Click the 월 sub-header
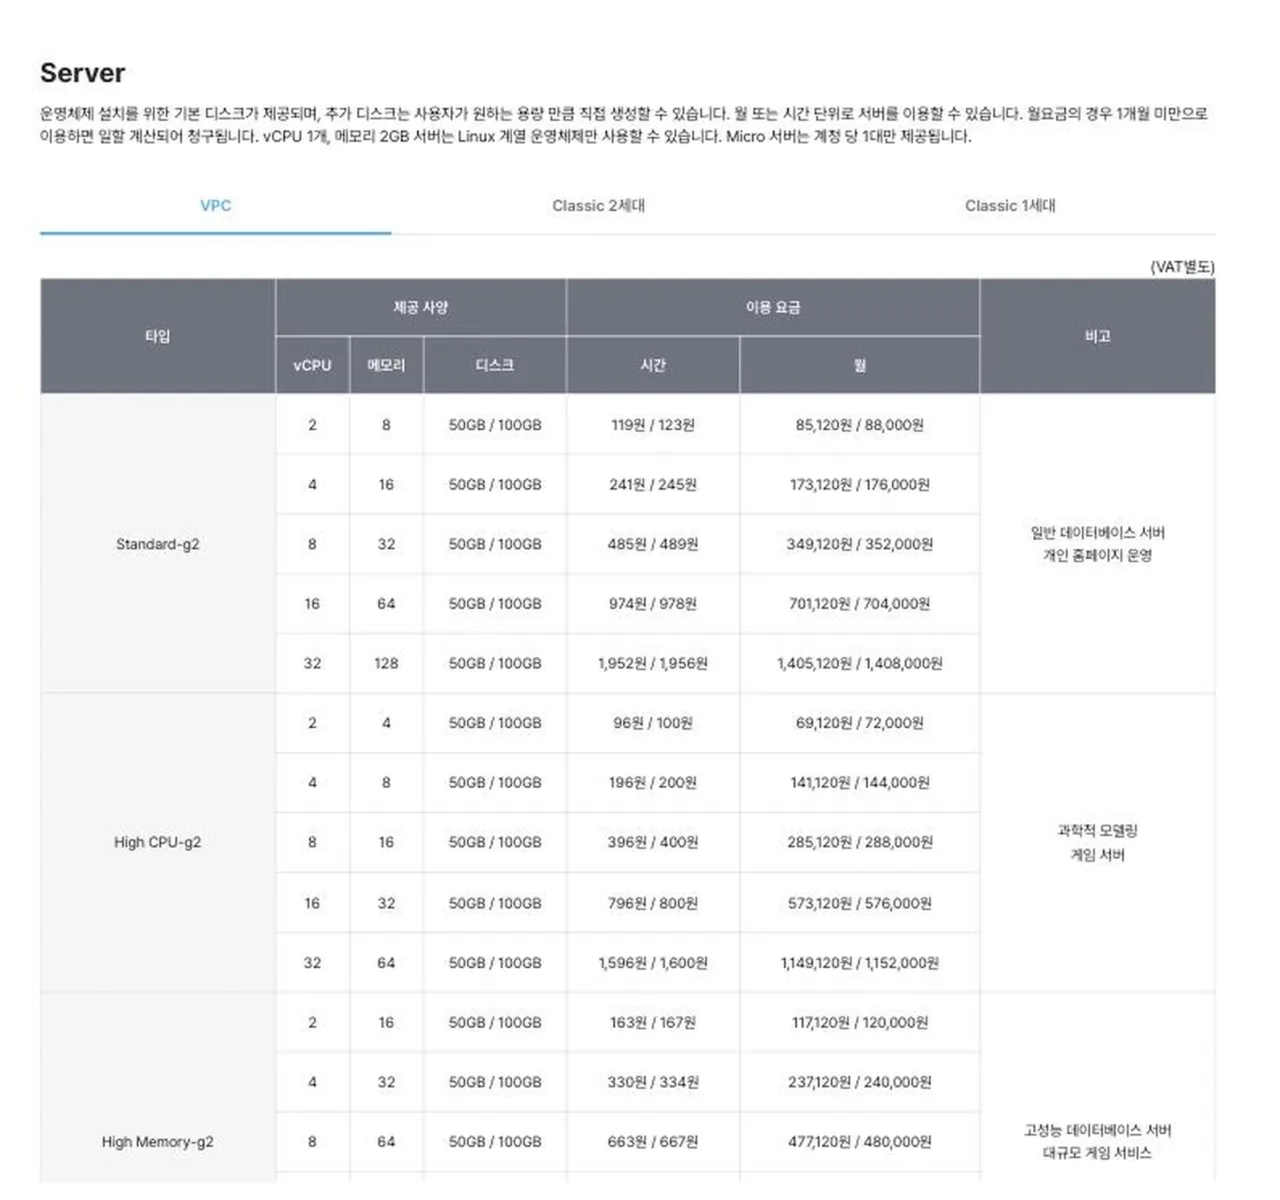 pos(860,365)
